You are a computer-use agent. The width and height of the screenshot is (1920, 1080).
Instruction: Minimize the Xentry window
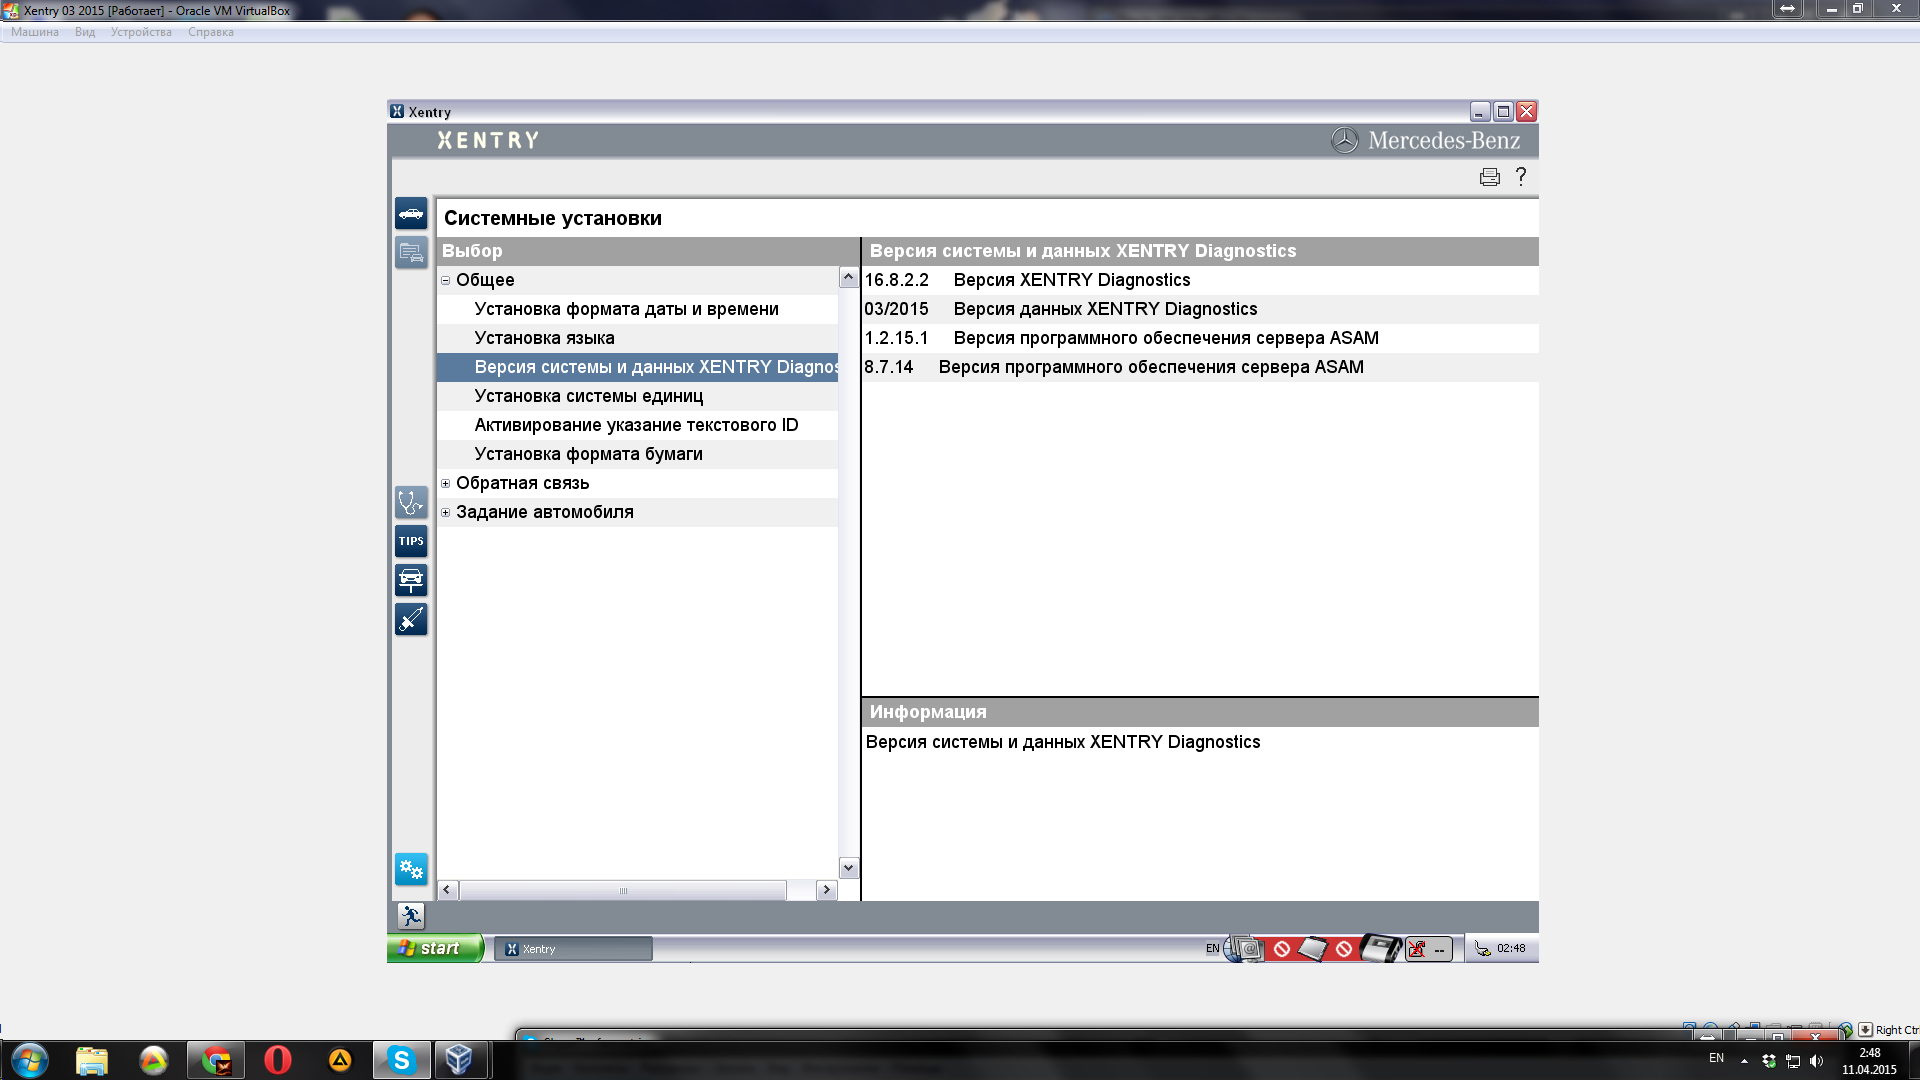[x=1480, y=112]
